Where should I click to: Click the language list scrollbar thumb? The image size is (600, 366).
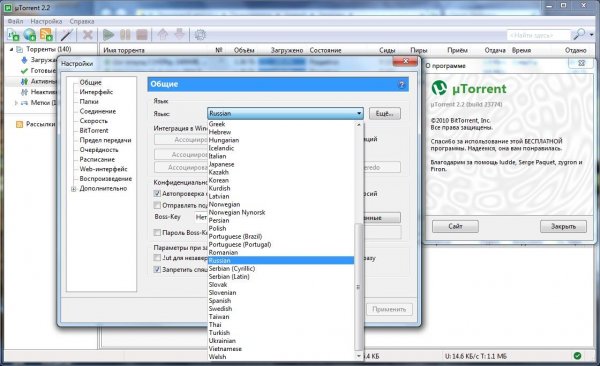coord(359,287)
